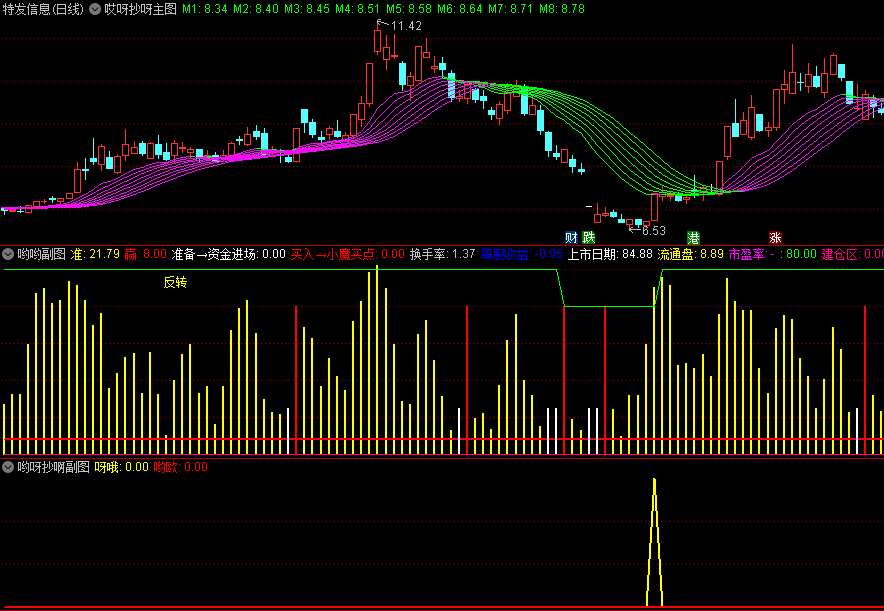Image resolution: width=884 pixels, height=611 pixels.
Task: Click the 买入→小魔买点: 0.00 readout
Action: pyautogui.click(x=348, y=254)
